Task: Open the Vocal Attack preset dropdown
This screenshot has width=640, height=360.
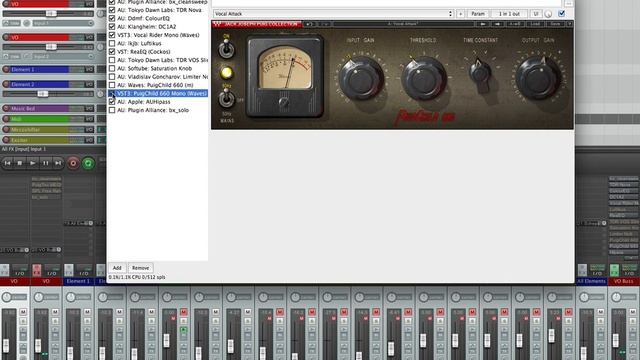Action: tap(333, 13)
